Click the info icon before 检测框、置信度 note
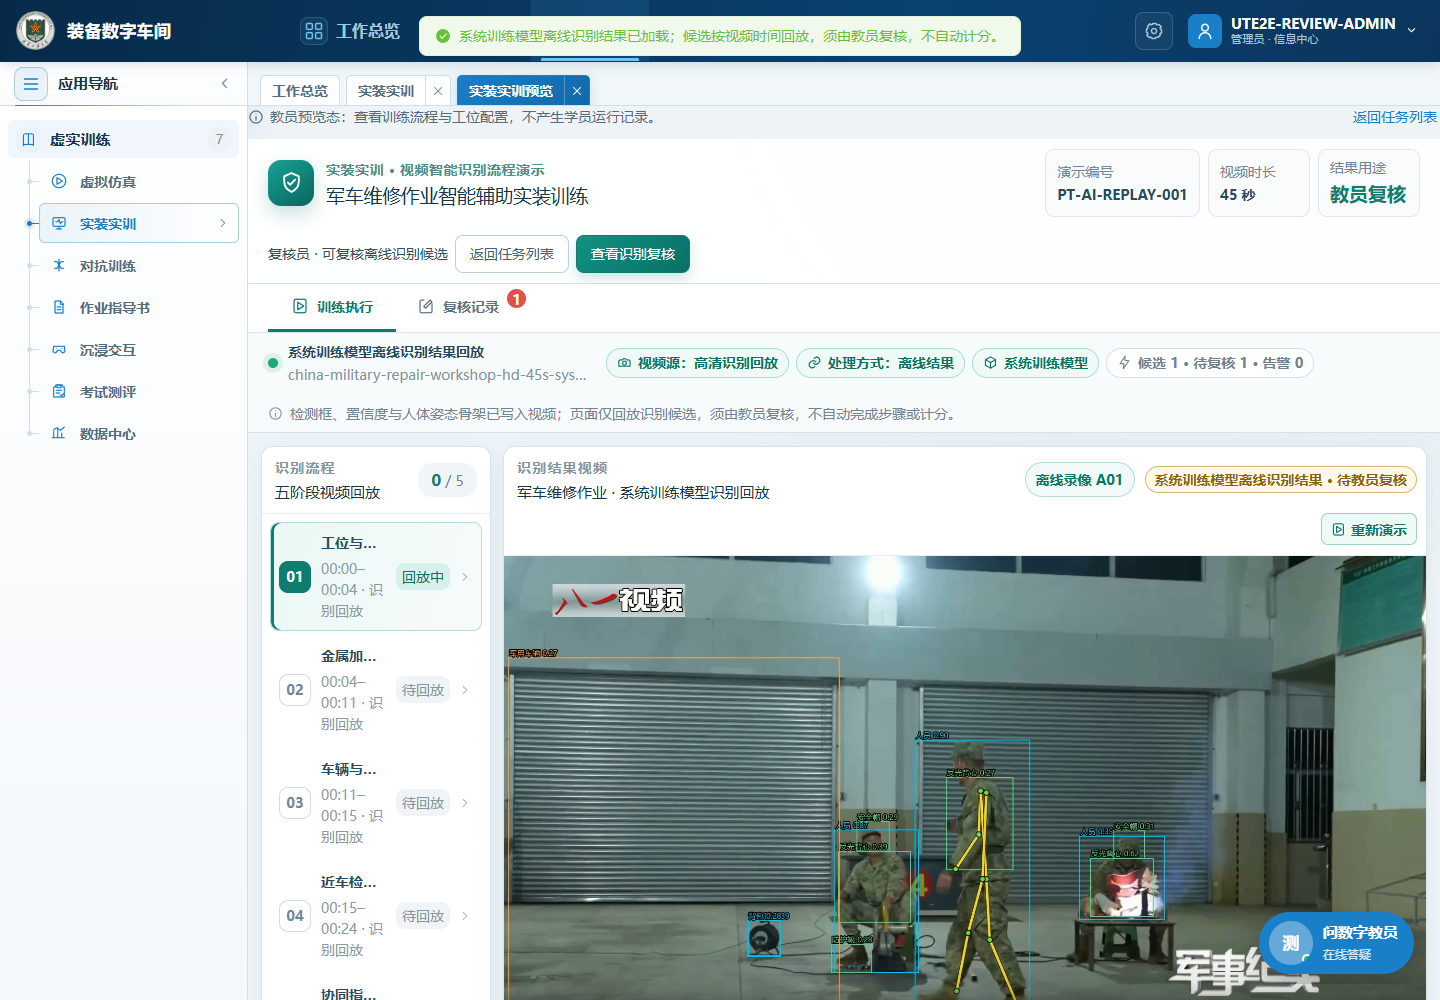 pos(275,414)
